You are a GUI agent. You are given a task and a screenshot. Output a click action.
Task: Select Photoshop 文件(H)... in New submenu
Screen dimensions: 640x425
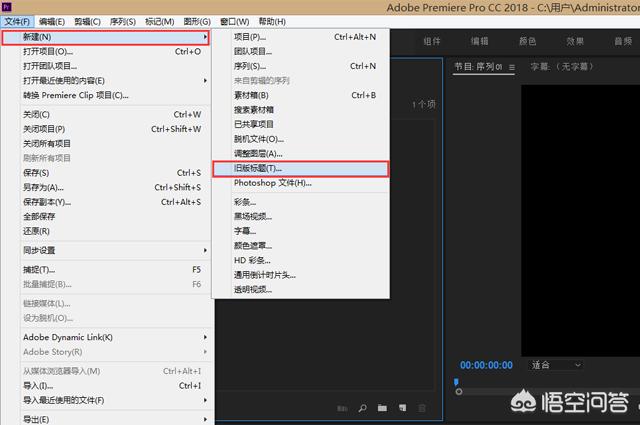pyautogui.click(x=301, y=183)
